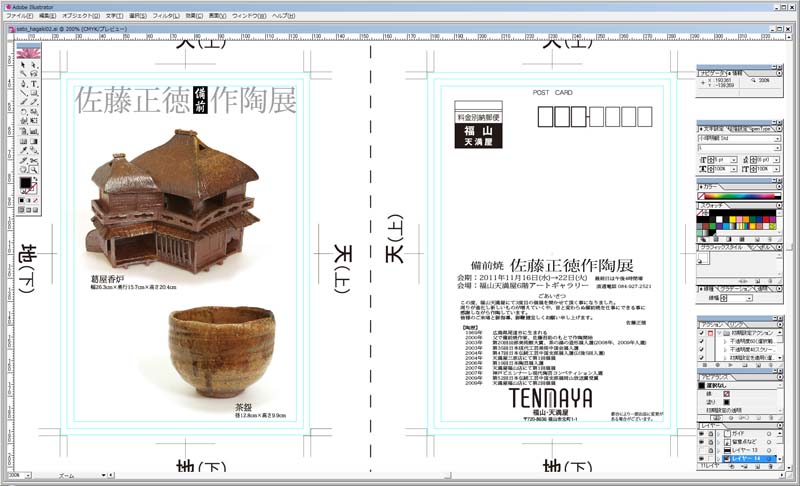The height and width of the screenshot is (486, 800).
Task: Toggle lock on レイヤー 13
Action: click(710, 450)
